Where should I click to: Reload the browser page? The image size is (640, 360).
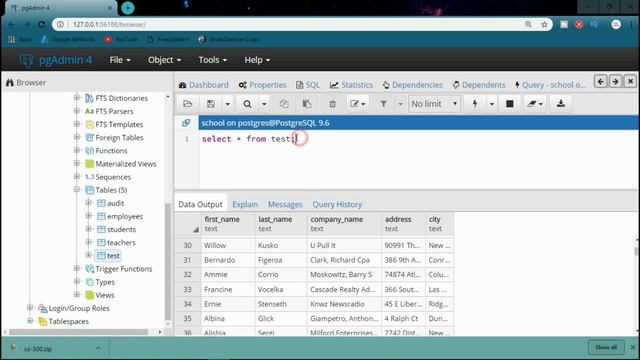pyautogui.click(x=42, y=24)
